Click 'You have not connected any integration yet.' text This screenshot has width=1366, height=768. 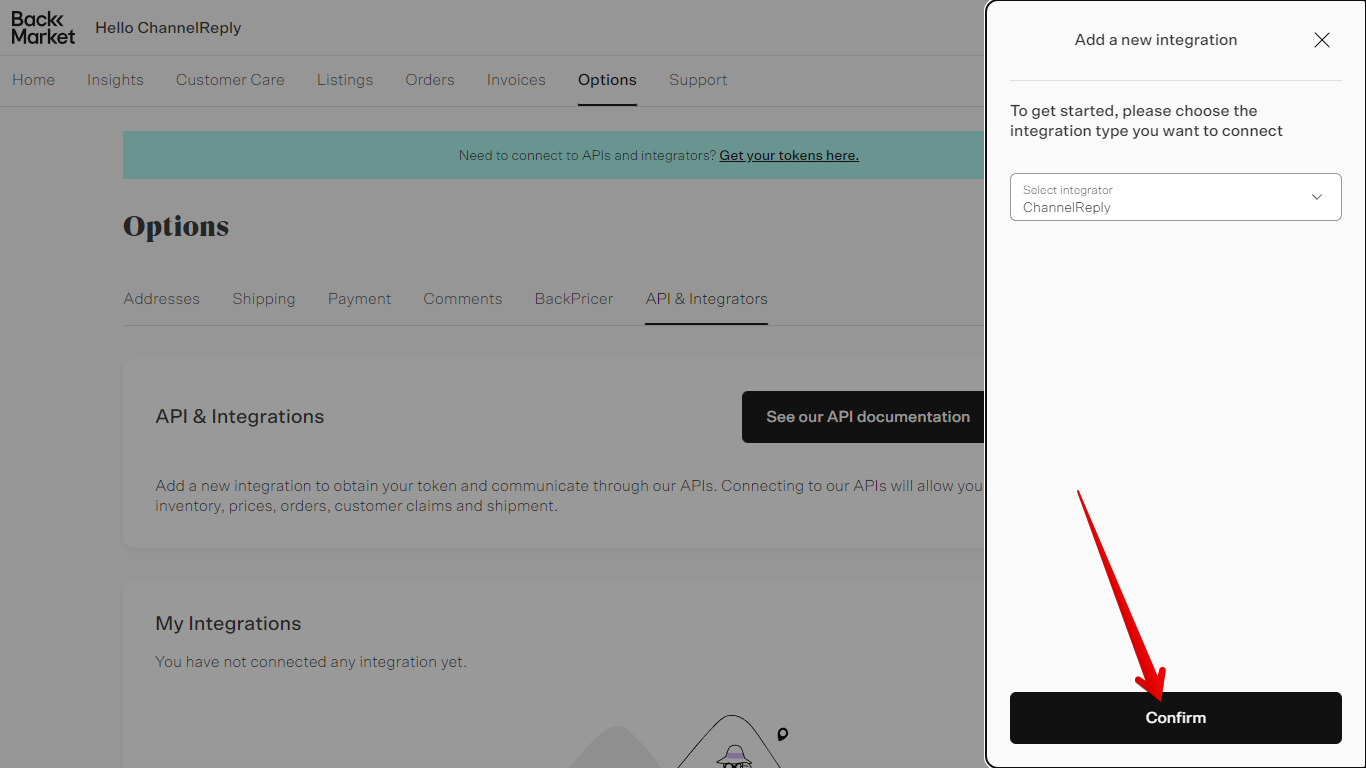[x=311, y=662]
